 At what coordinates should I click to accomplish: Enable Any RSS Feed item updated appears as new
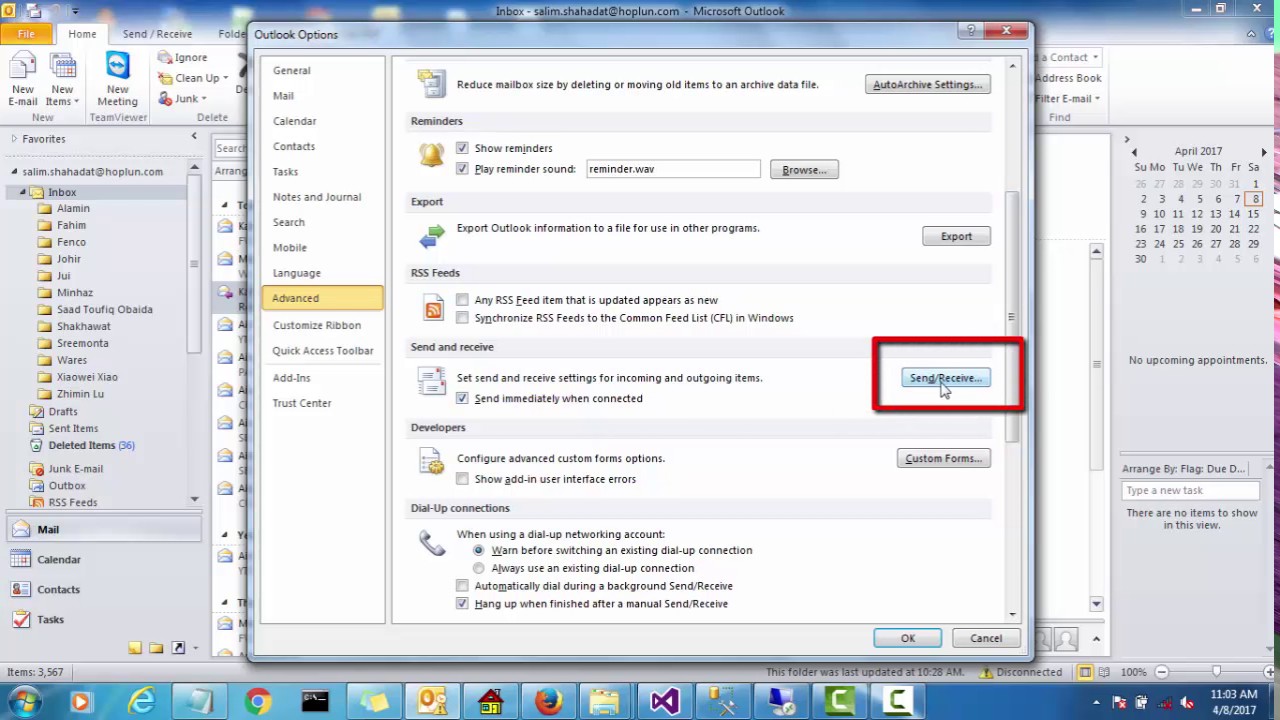[462, 300]
